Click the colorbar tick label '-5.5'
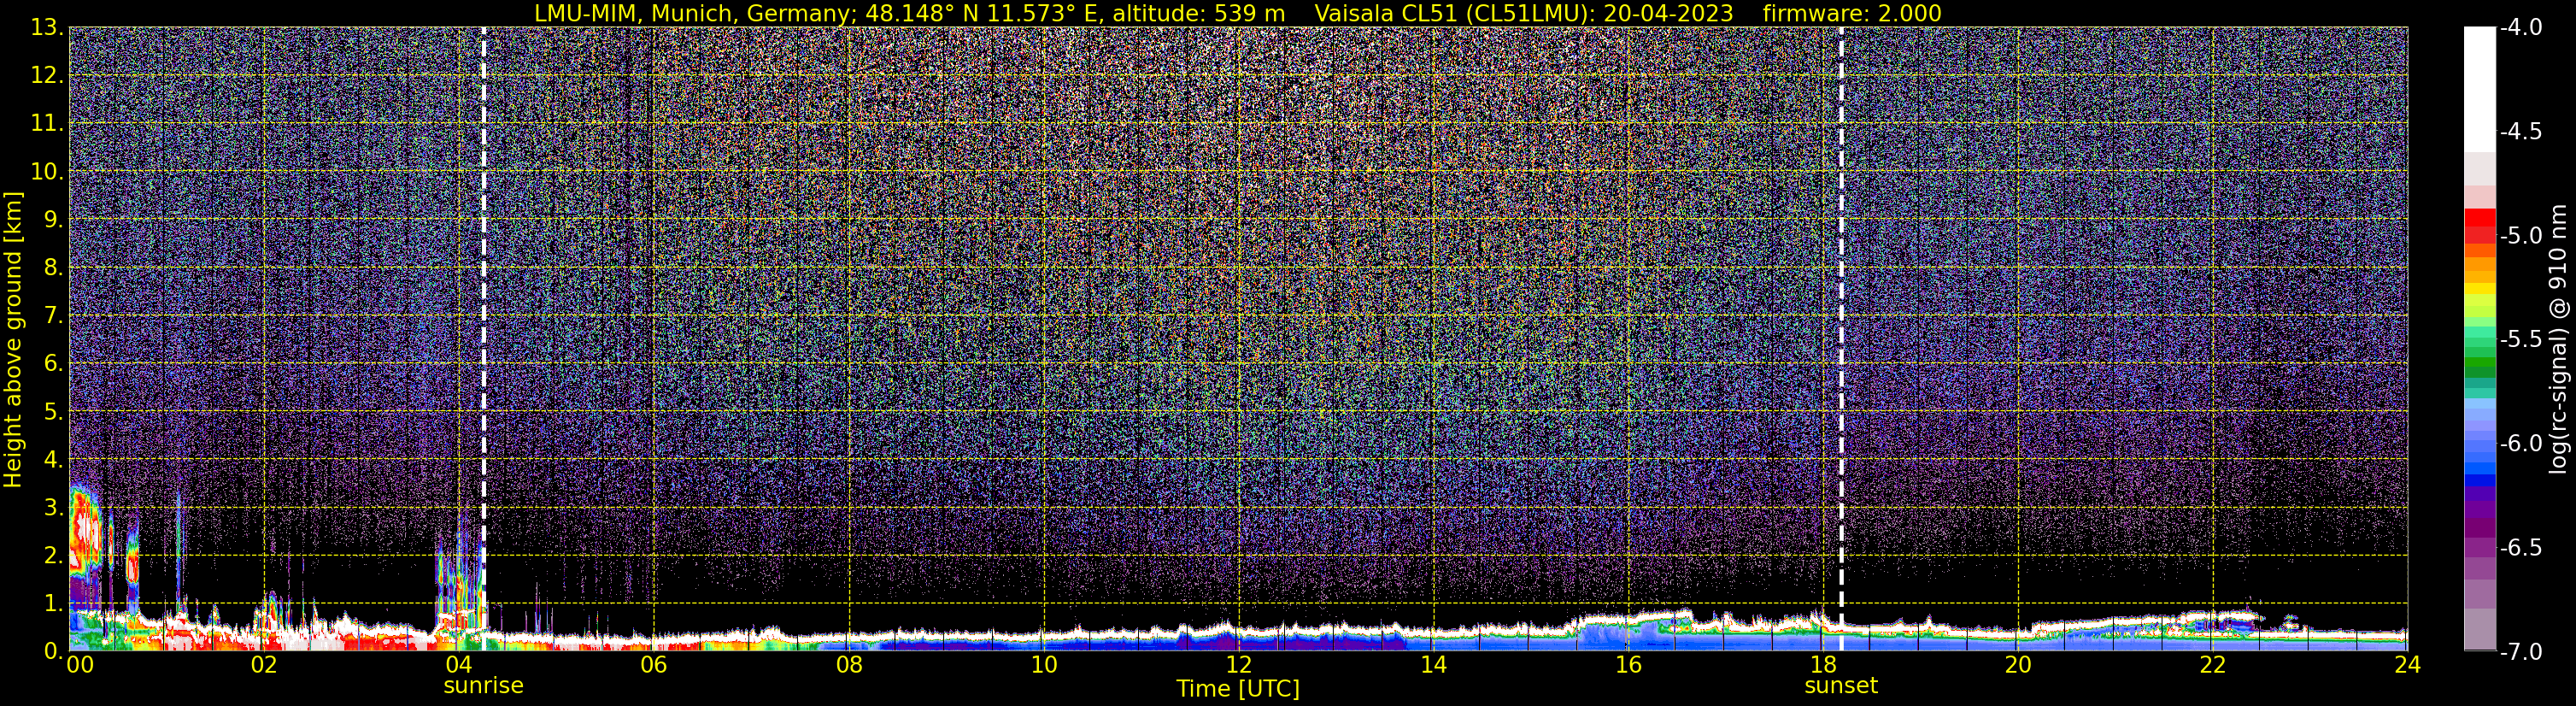The image size is (2576, 706). pos(2521,340)
